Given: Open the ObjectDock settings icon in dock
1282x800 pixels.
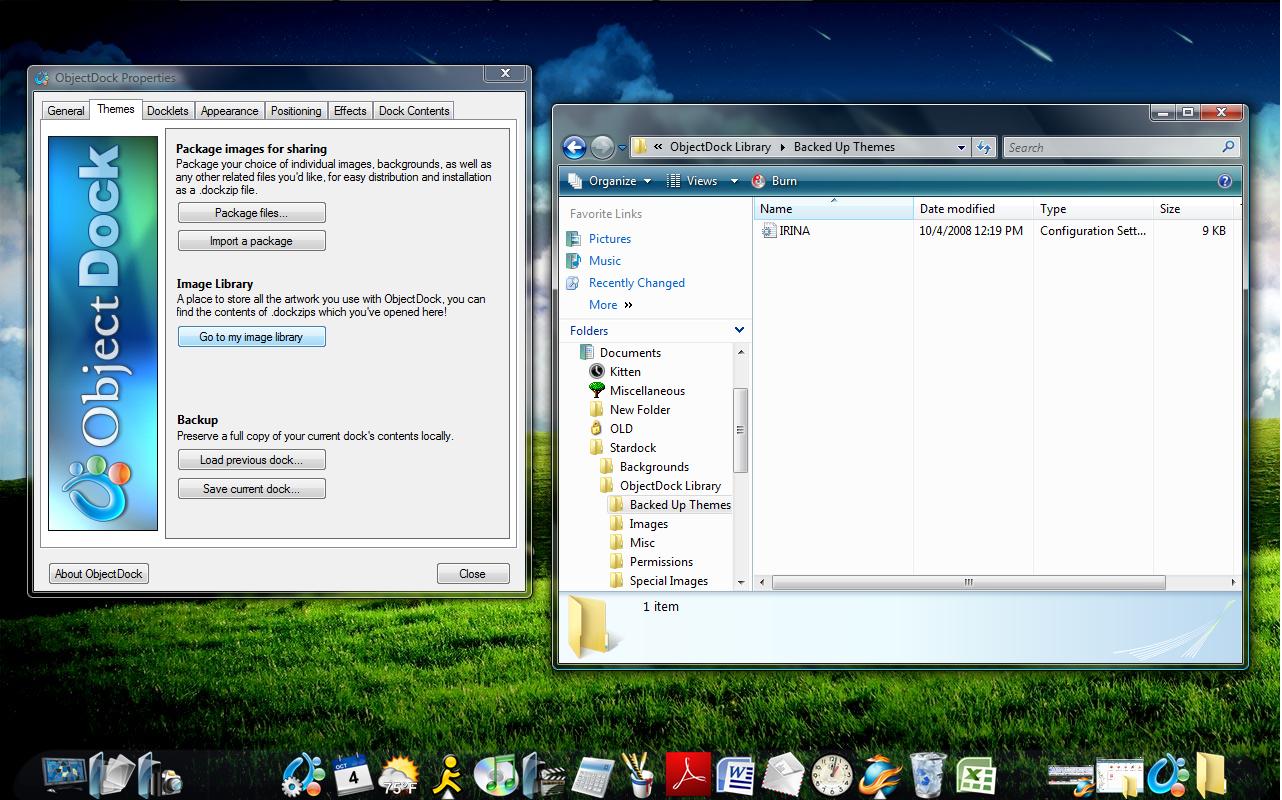Looking at the screenshot, I should (x=302, y=775).
